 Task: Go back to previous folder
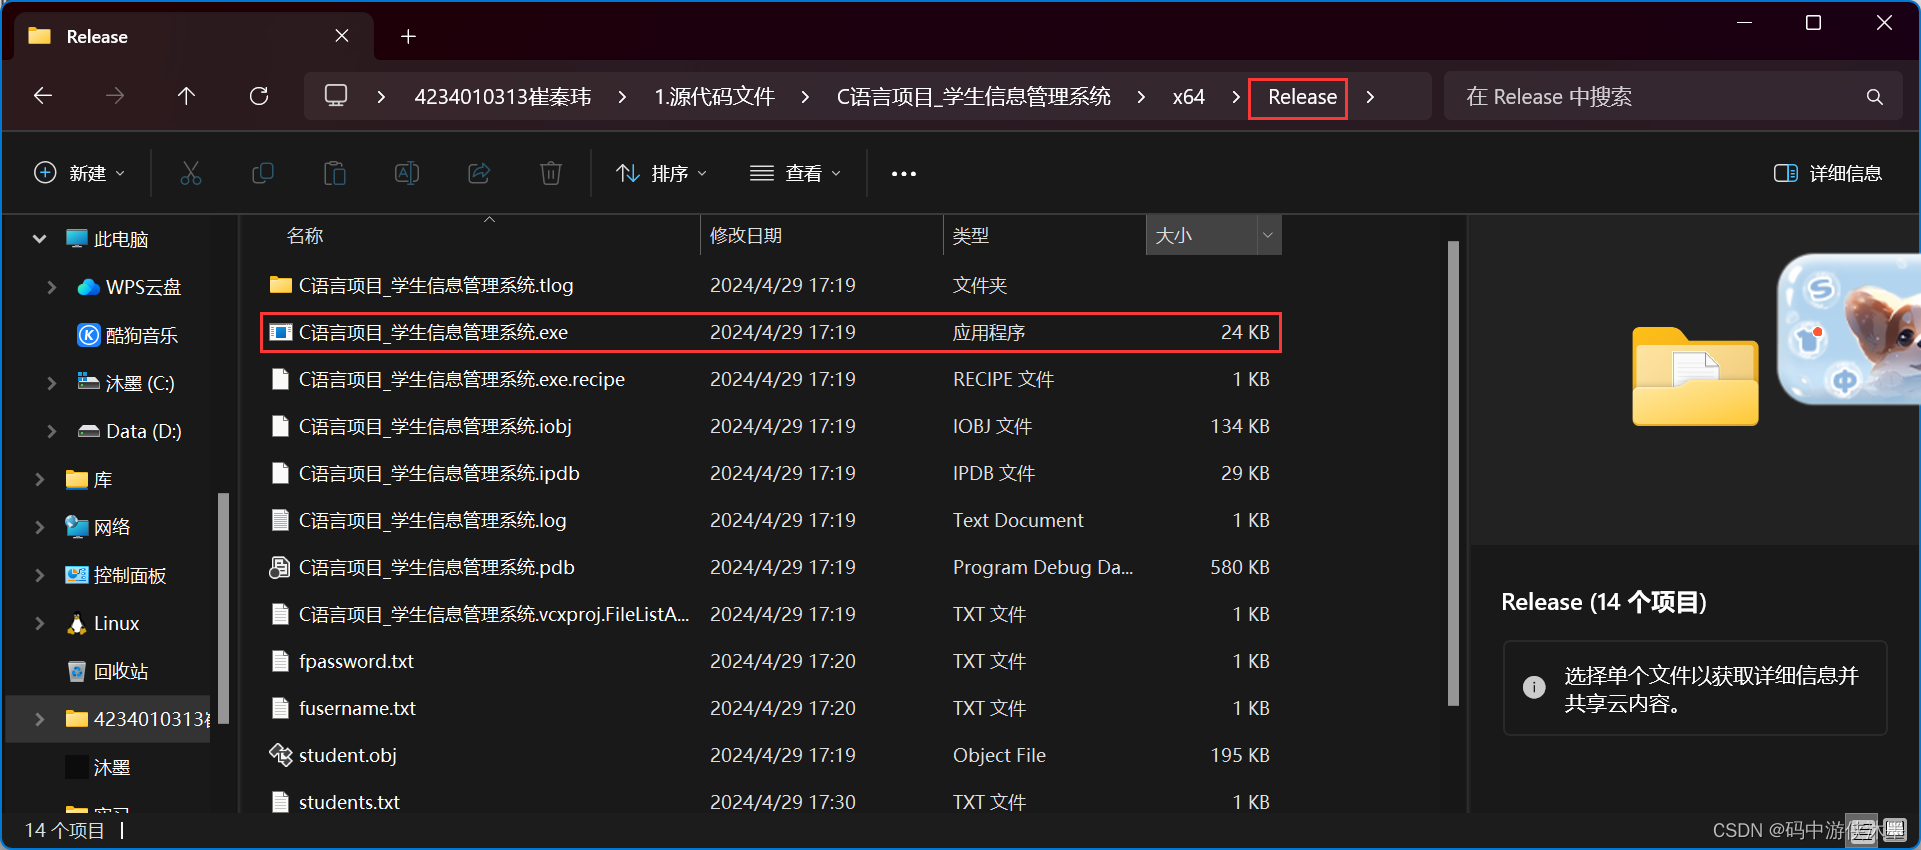pos(43,96)
